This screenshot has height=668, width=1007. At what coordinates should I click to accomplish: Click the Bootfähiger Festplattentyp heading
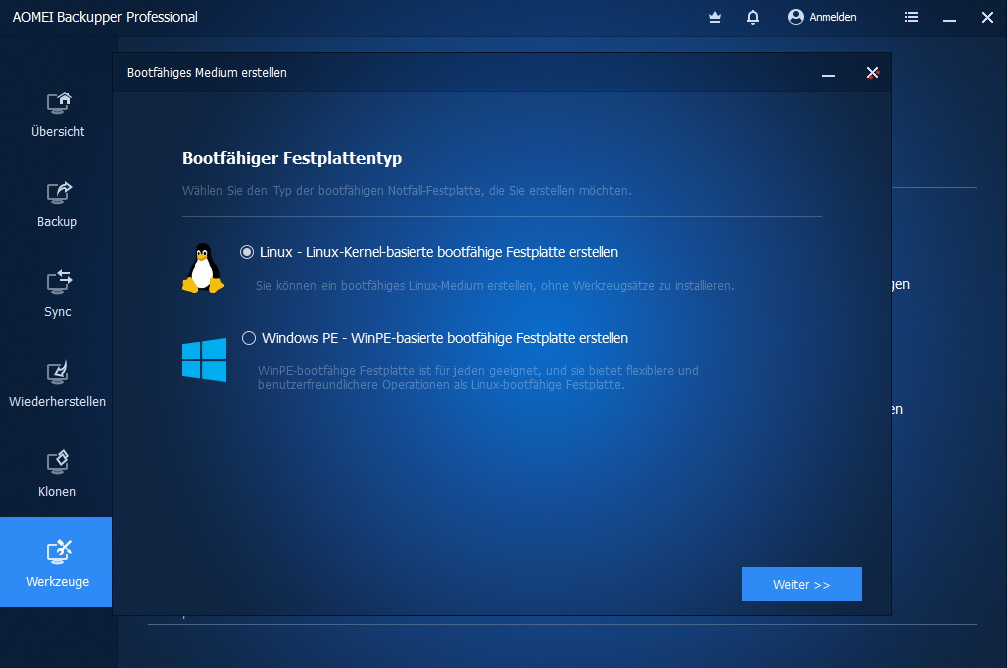click(x=292, y=158)
